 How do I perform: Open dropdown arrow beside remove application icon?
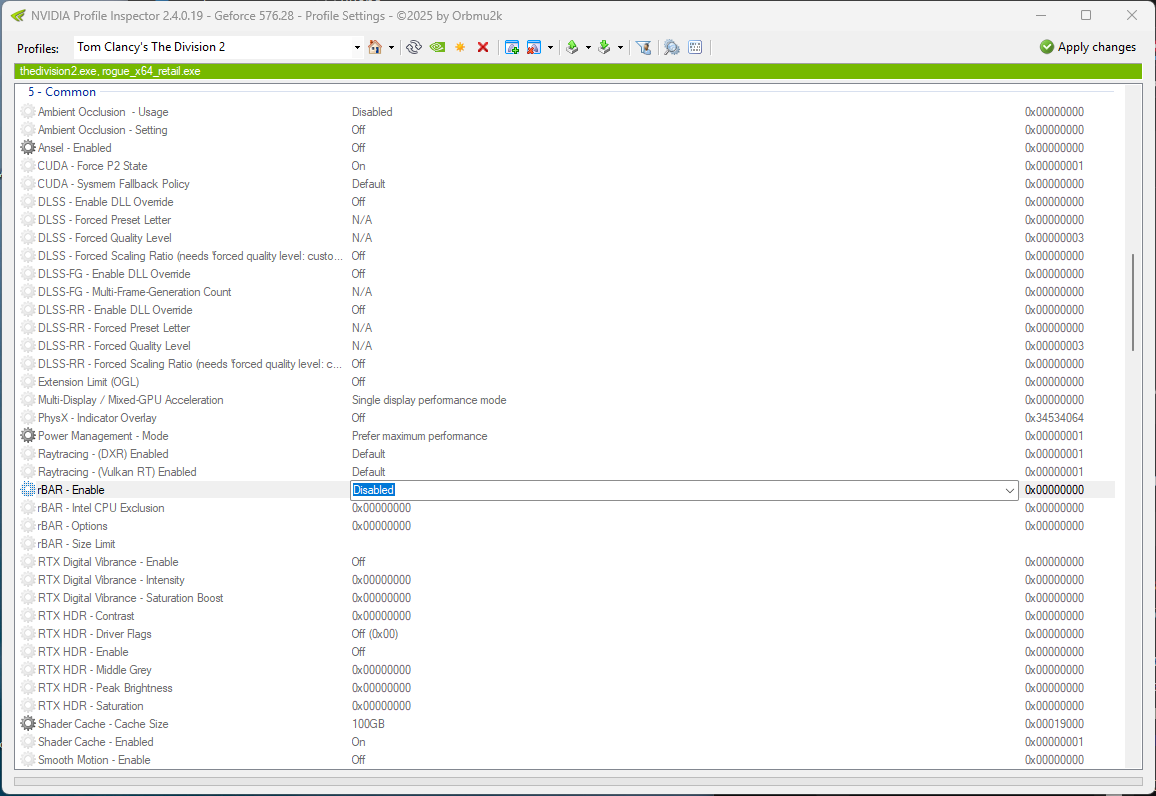tap(550, 47)
